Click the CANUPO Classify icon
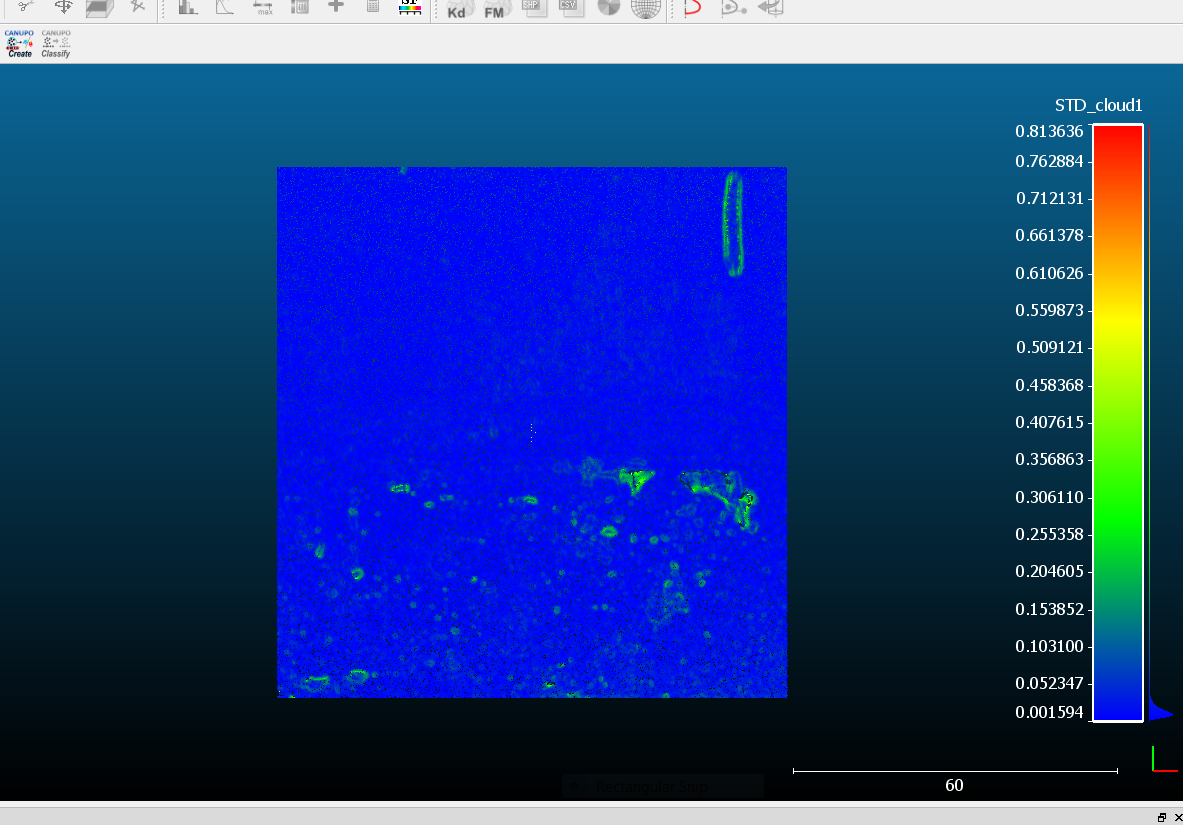 [x=56, y=44]
